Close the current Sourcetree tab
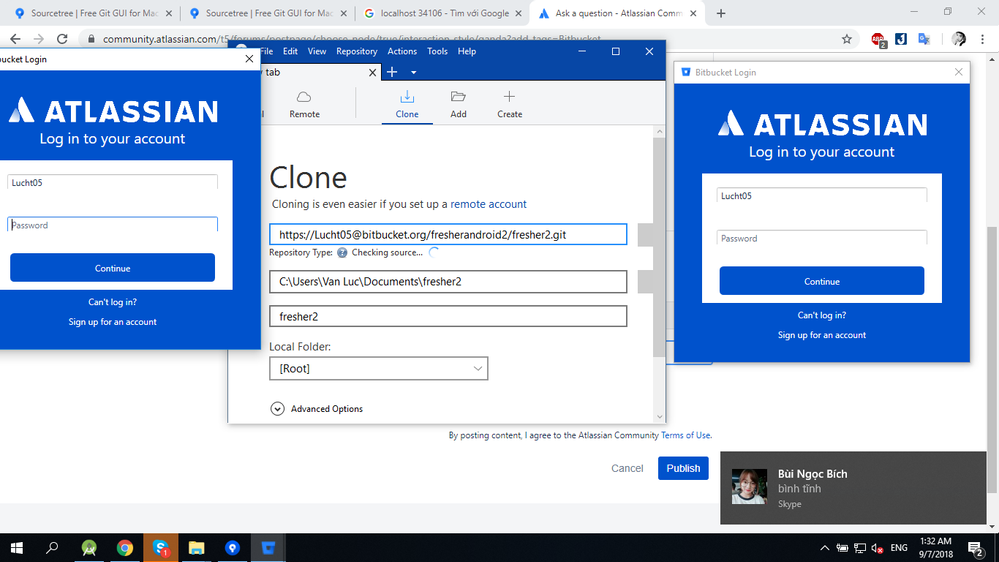This screenshot has width=999, height=562. click(x=372, y=73)
